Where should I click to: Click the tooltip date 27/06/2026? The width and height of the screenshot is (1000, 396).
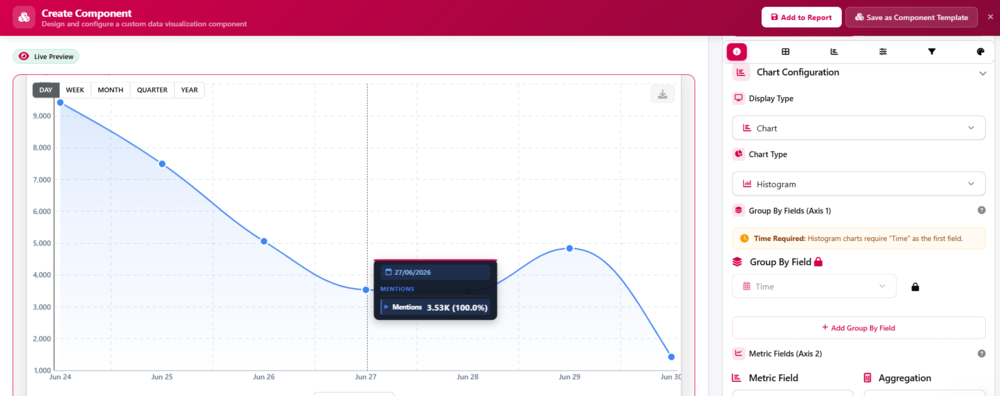click(x=413, y=272)
